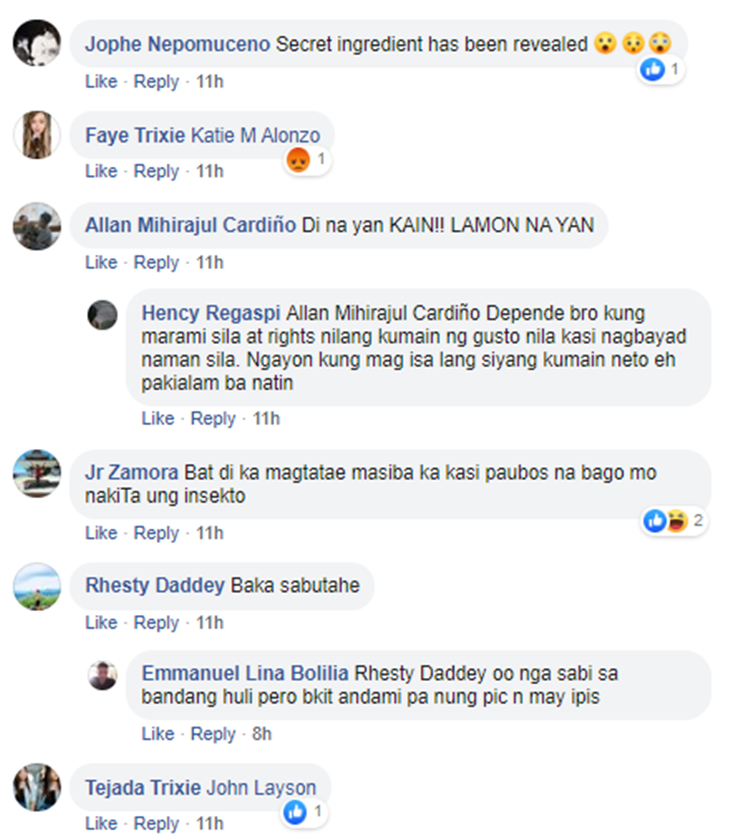Open Rhesty Daddey's profile picture

tap(37, 586)
